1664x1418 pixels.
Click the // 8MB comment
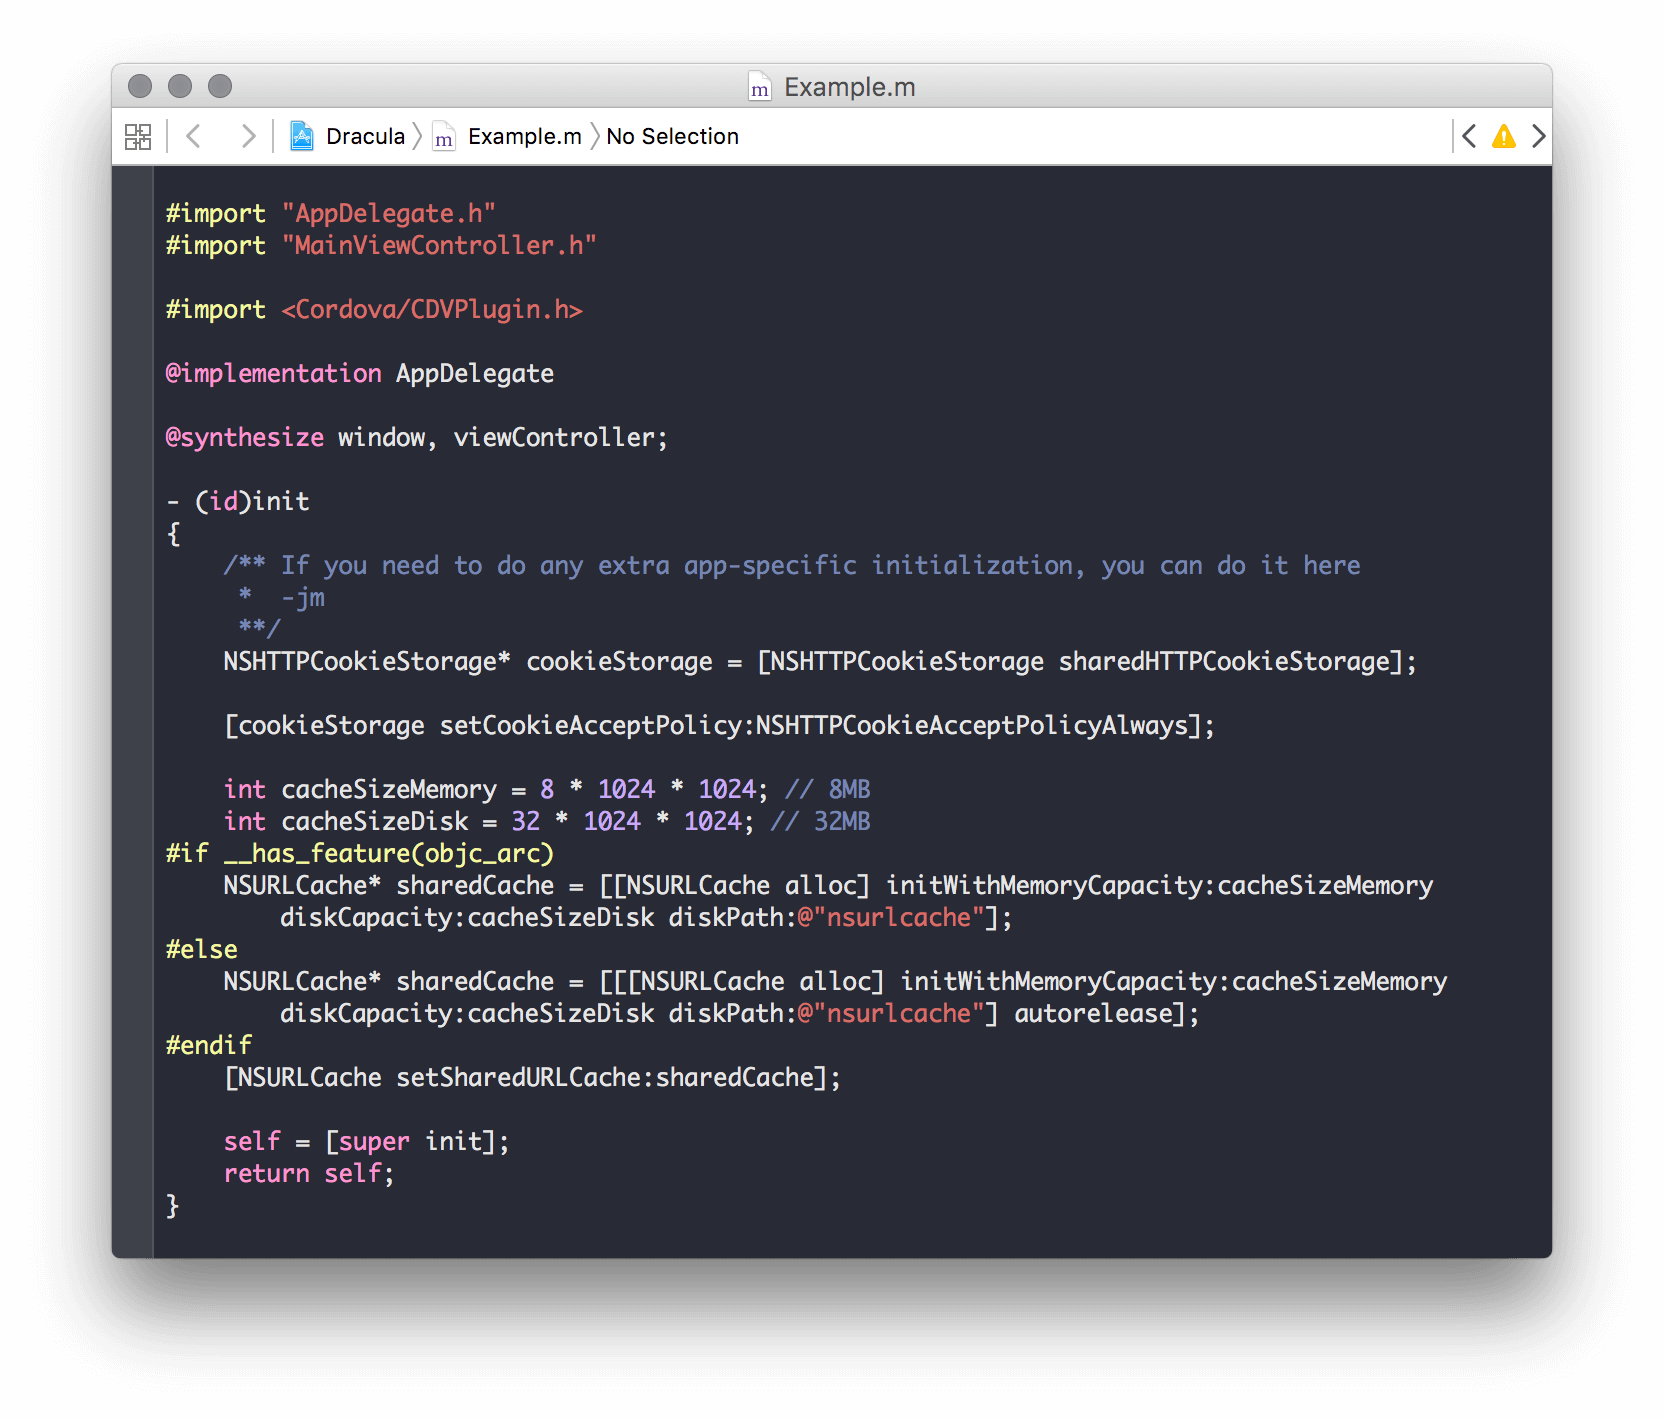827,790
